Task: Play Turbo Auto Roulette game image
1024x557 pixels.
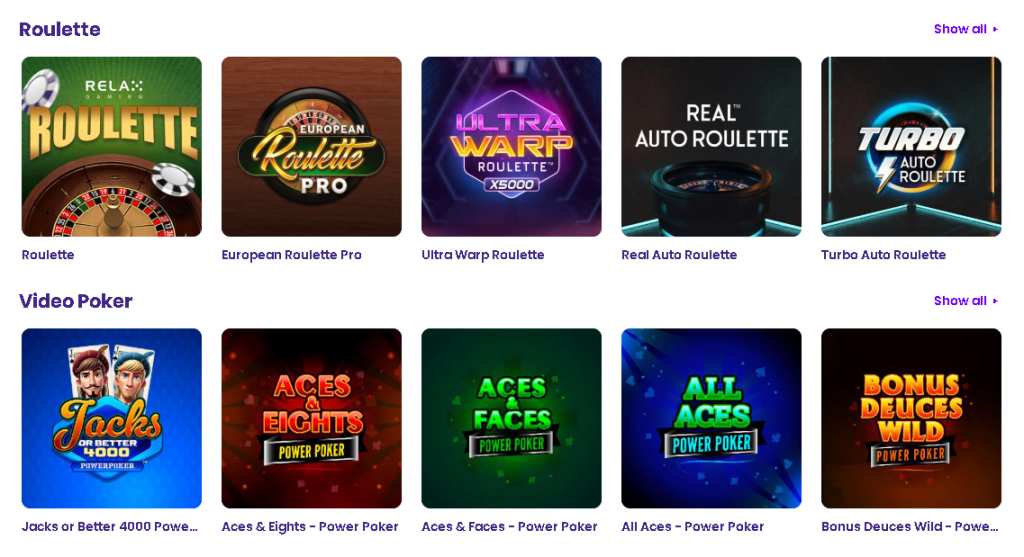Action: click(x=911, y=146)
